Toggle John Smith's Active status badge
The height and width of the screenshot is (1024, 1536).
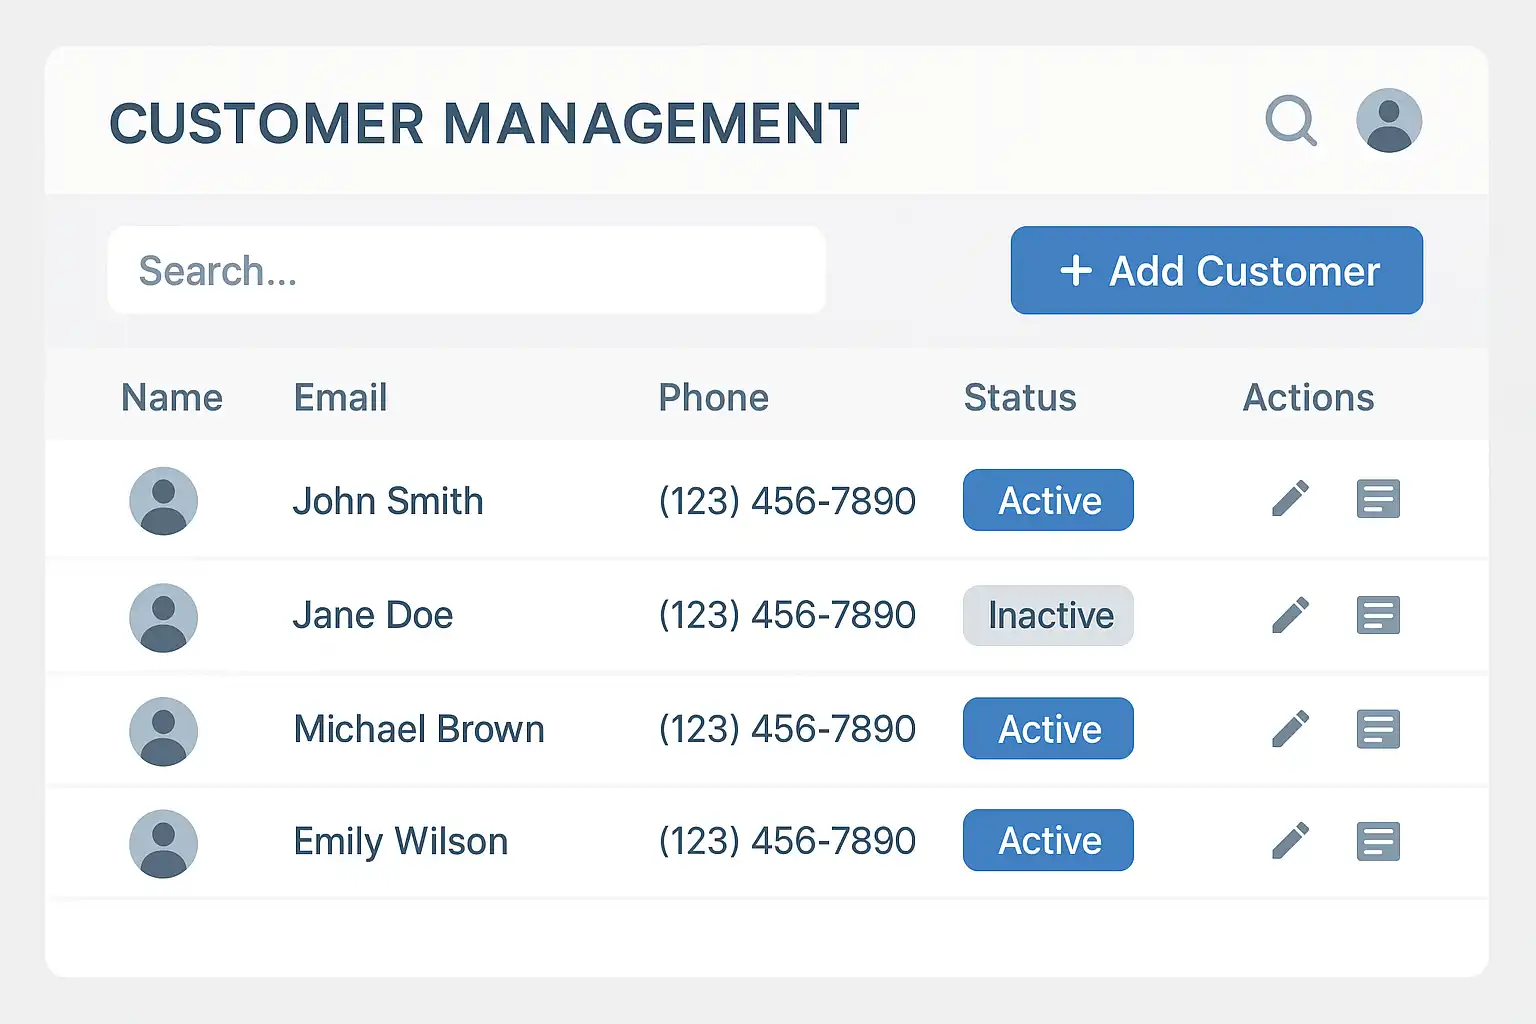tap(1048, 500)
